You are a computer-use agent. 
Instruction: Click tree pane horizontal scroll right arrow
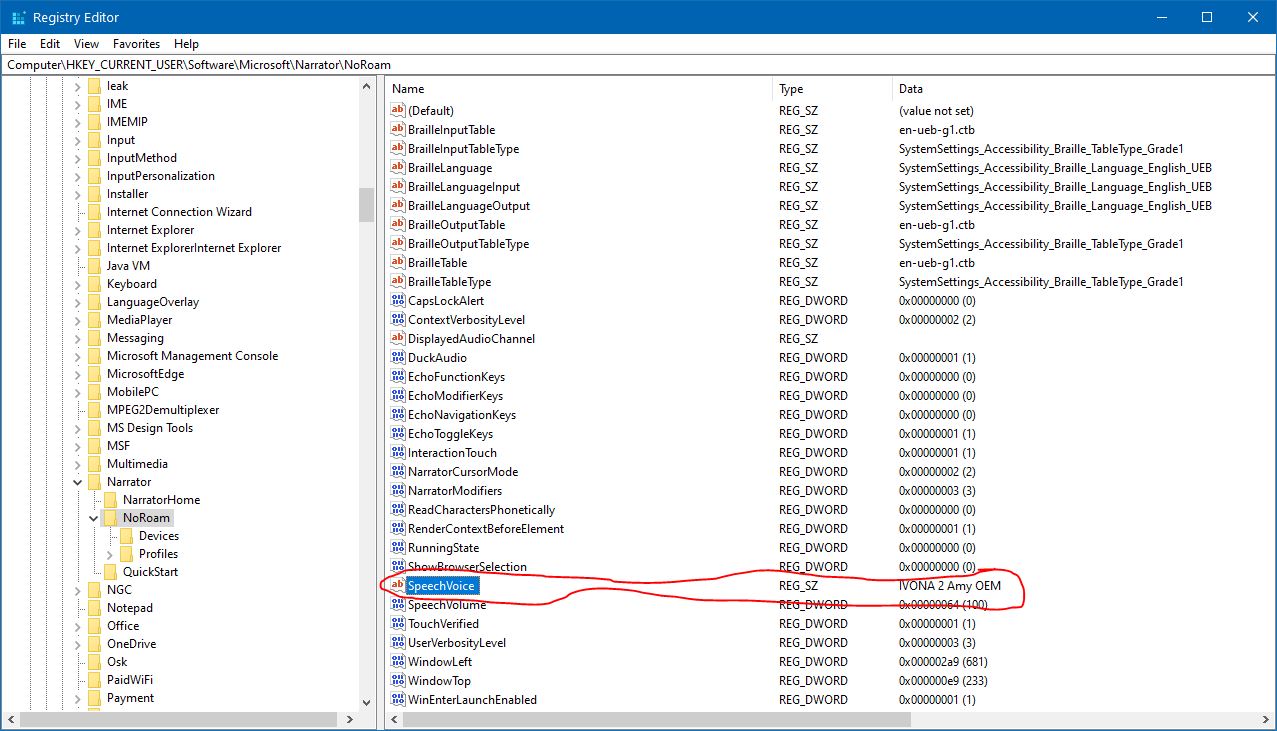tap(350, 719)
